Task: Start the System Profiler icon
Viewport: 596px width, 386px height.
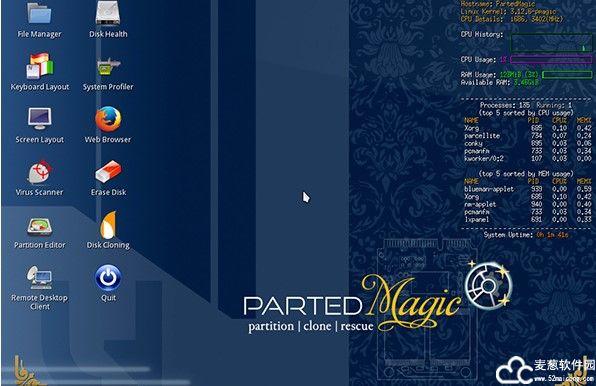Action: click(x=108, y=74)
